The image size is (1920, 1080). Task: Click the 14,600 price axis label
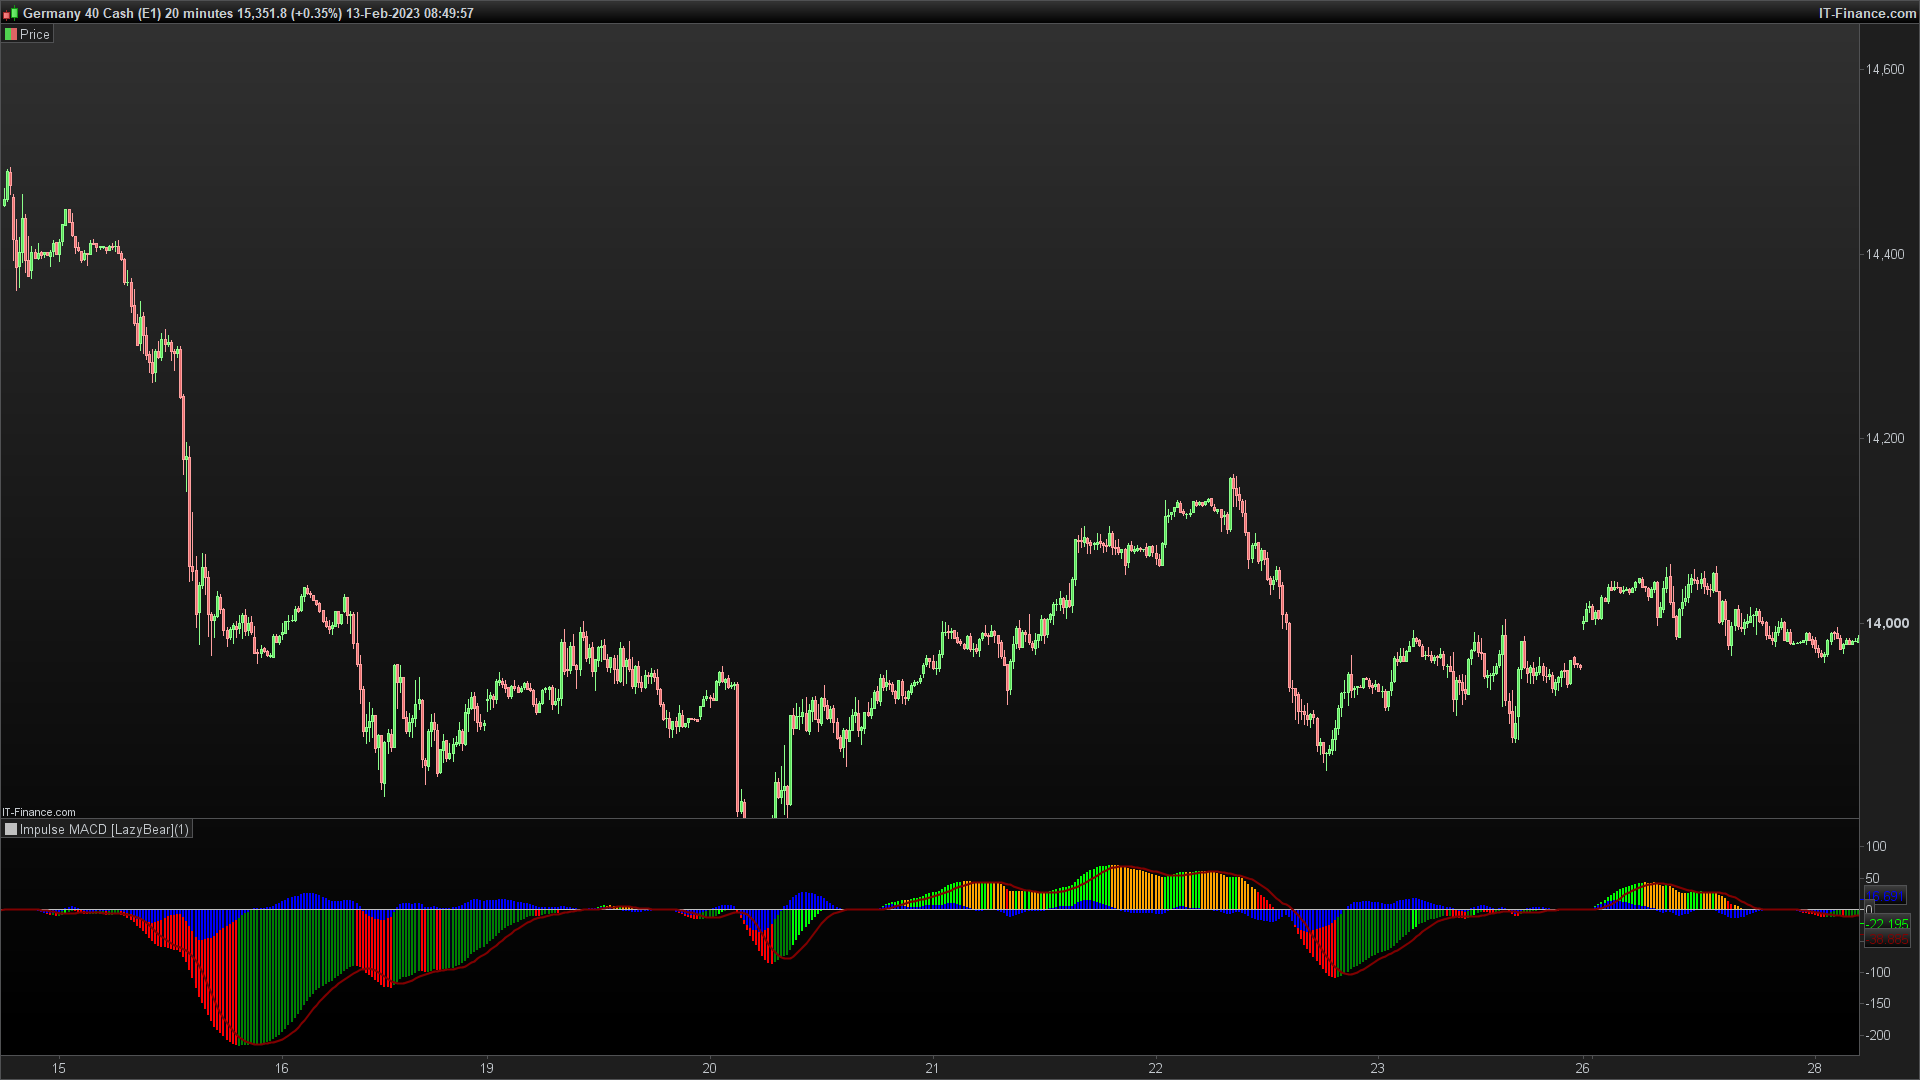[x=1884, y=69]
